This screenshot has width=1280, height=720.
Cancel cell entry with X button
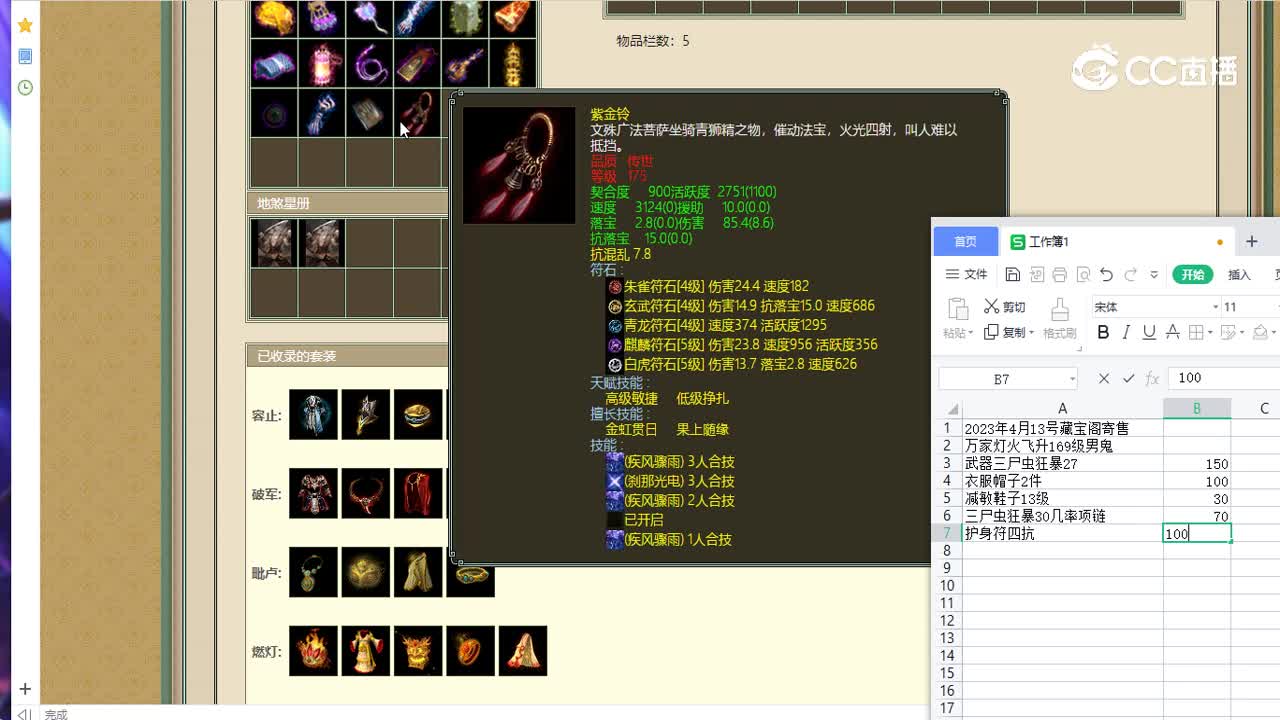point(1104,378)
